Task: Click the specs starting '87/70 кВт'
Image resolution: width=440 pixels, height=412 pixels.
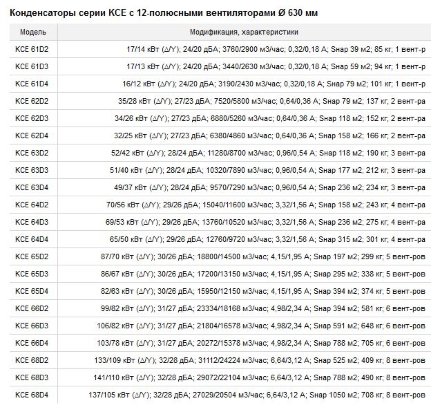Action: pos(263,257)
